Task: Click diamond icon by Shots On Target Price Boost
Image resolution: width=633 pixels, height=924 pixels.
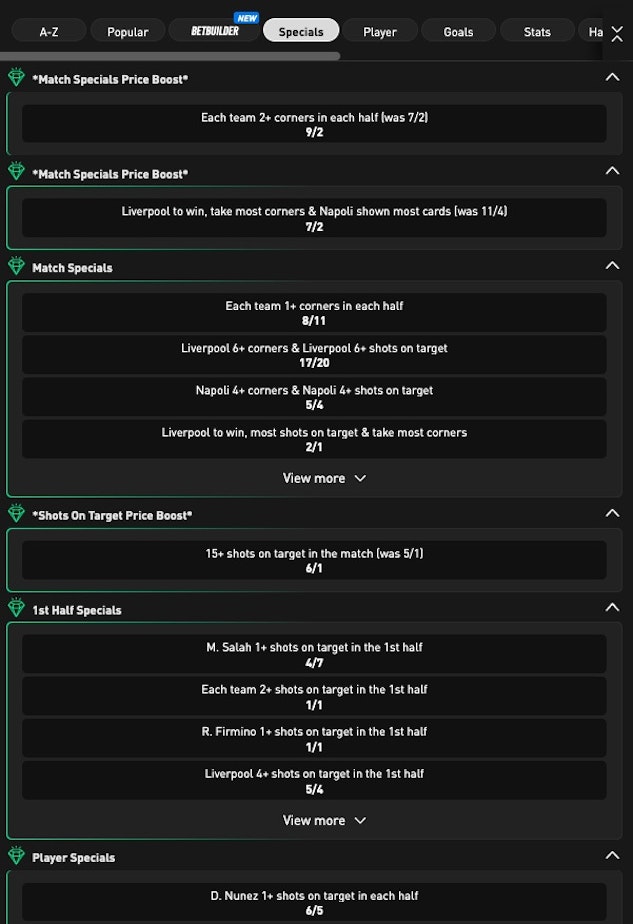Action: 16,514
